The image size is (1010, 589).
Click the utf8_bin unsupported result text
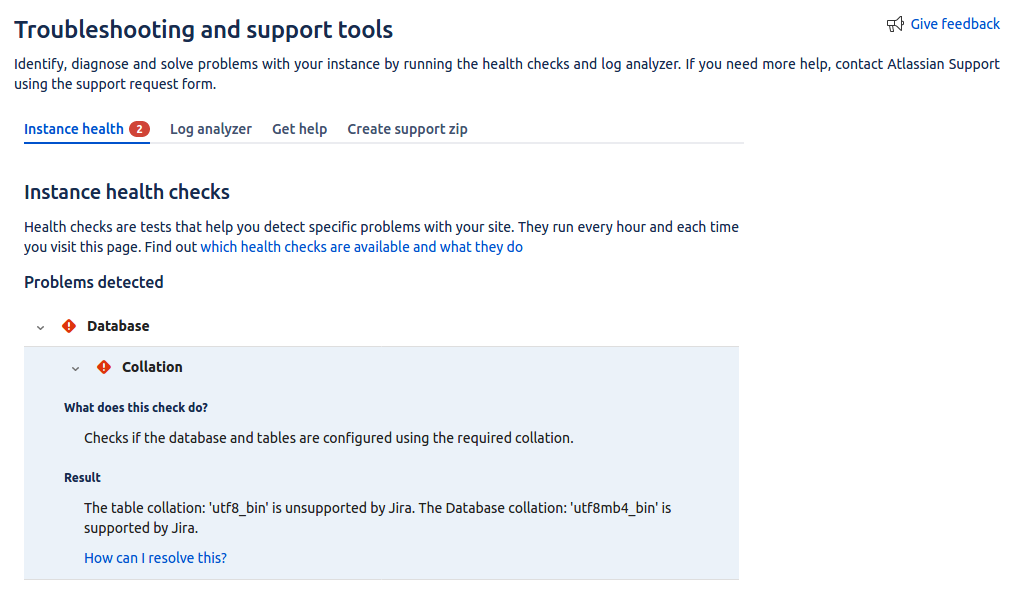(377, 518)
